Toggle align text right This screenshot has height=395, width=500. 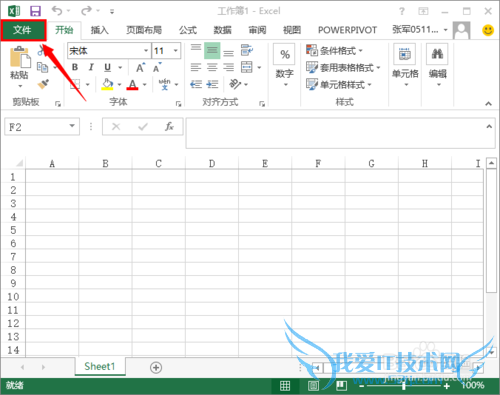click(x=228, y=67)
